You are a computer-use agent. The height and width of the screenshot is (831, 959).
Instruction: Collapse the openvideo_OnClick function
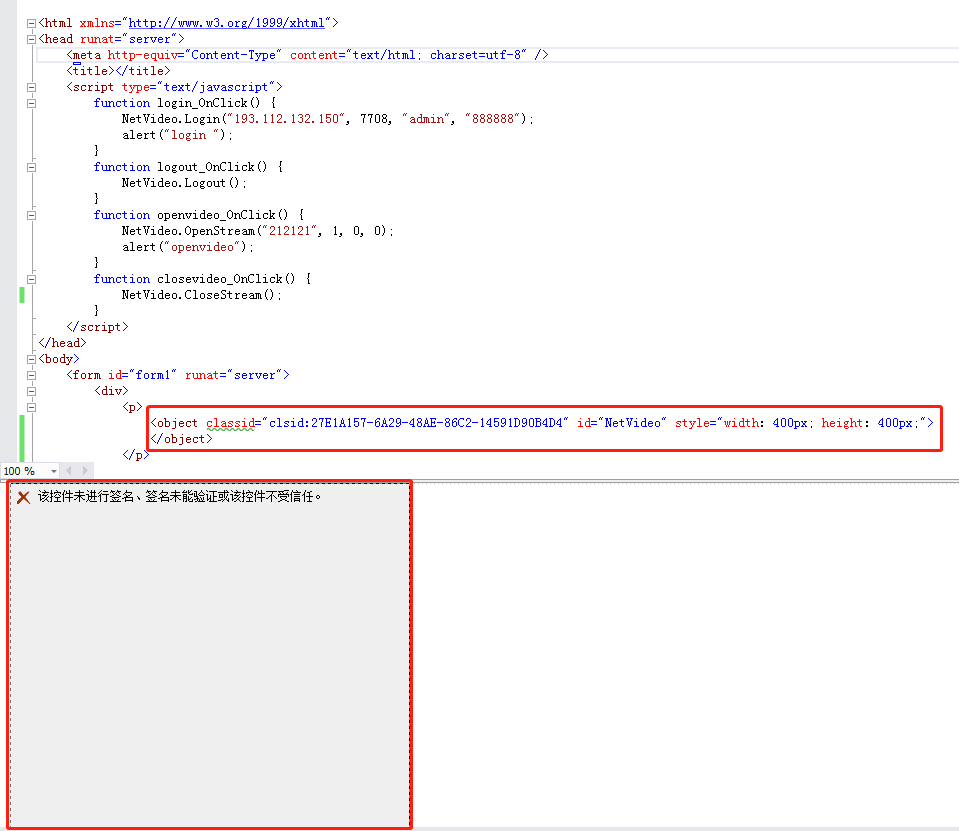[31, 215]
